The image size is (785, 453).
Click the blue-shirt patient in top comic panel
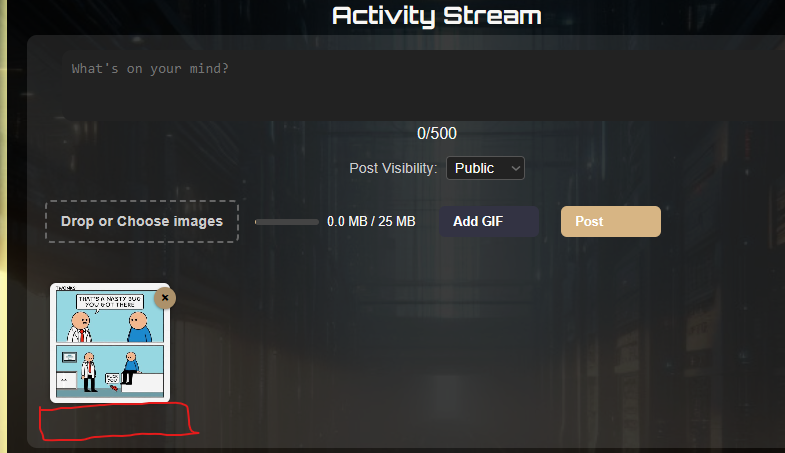tap(139, 327)
